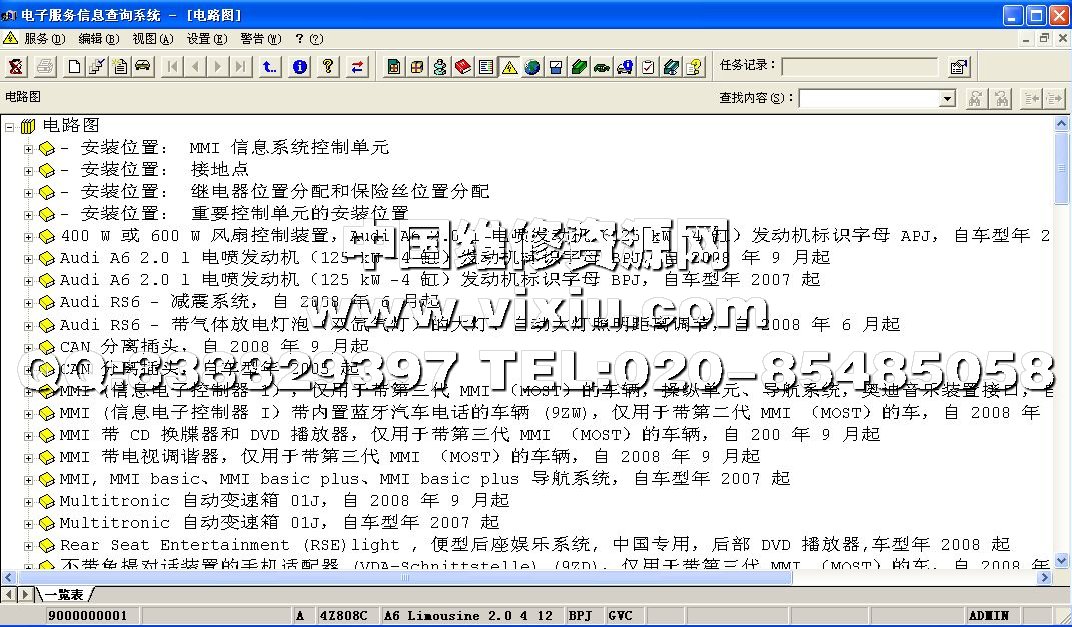Click the vertical scrollbar up arrow

tap(1061, 124)
